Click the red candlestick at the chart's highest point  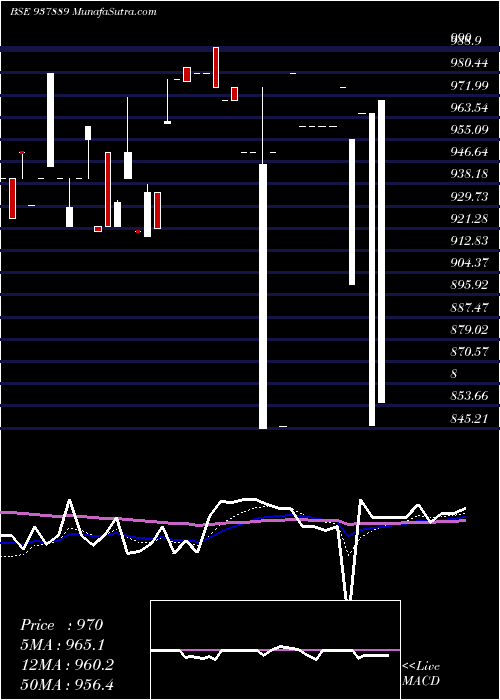click(x=216, y=67)
